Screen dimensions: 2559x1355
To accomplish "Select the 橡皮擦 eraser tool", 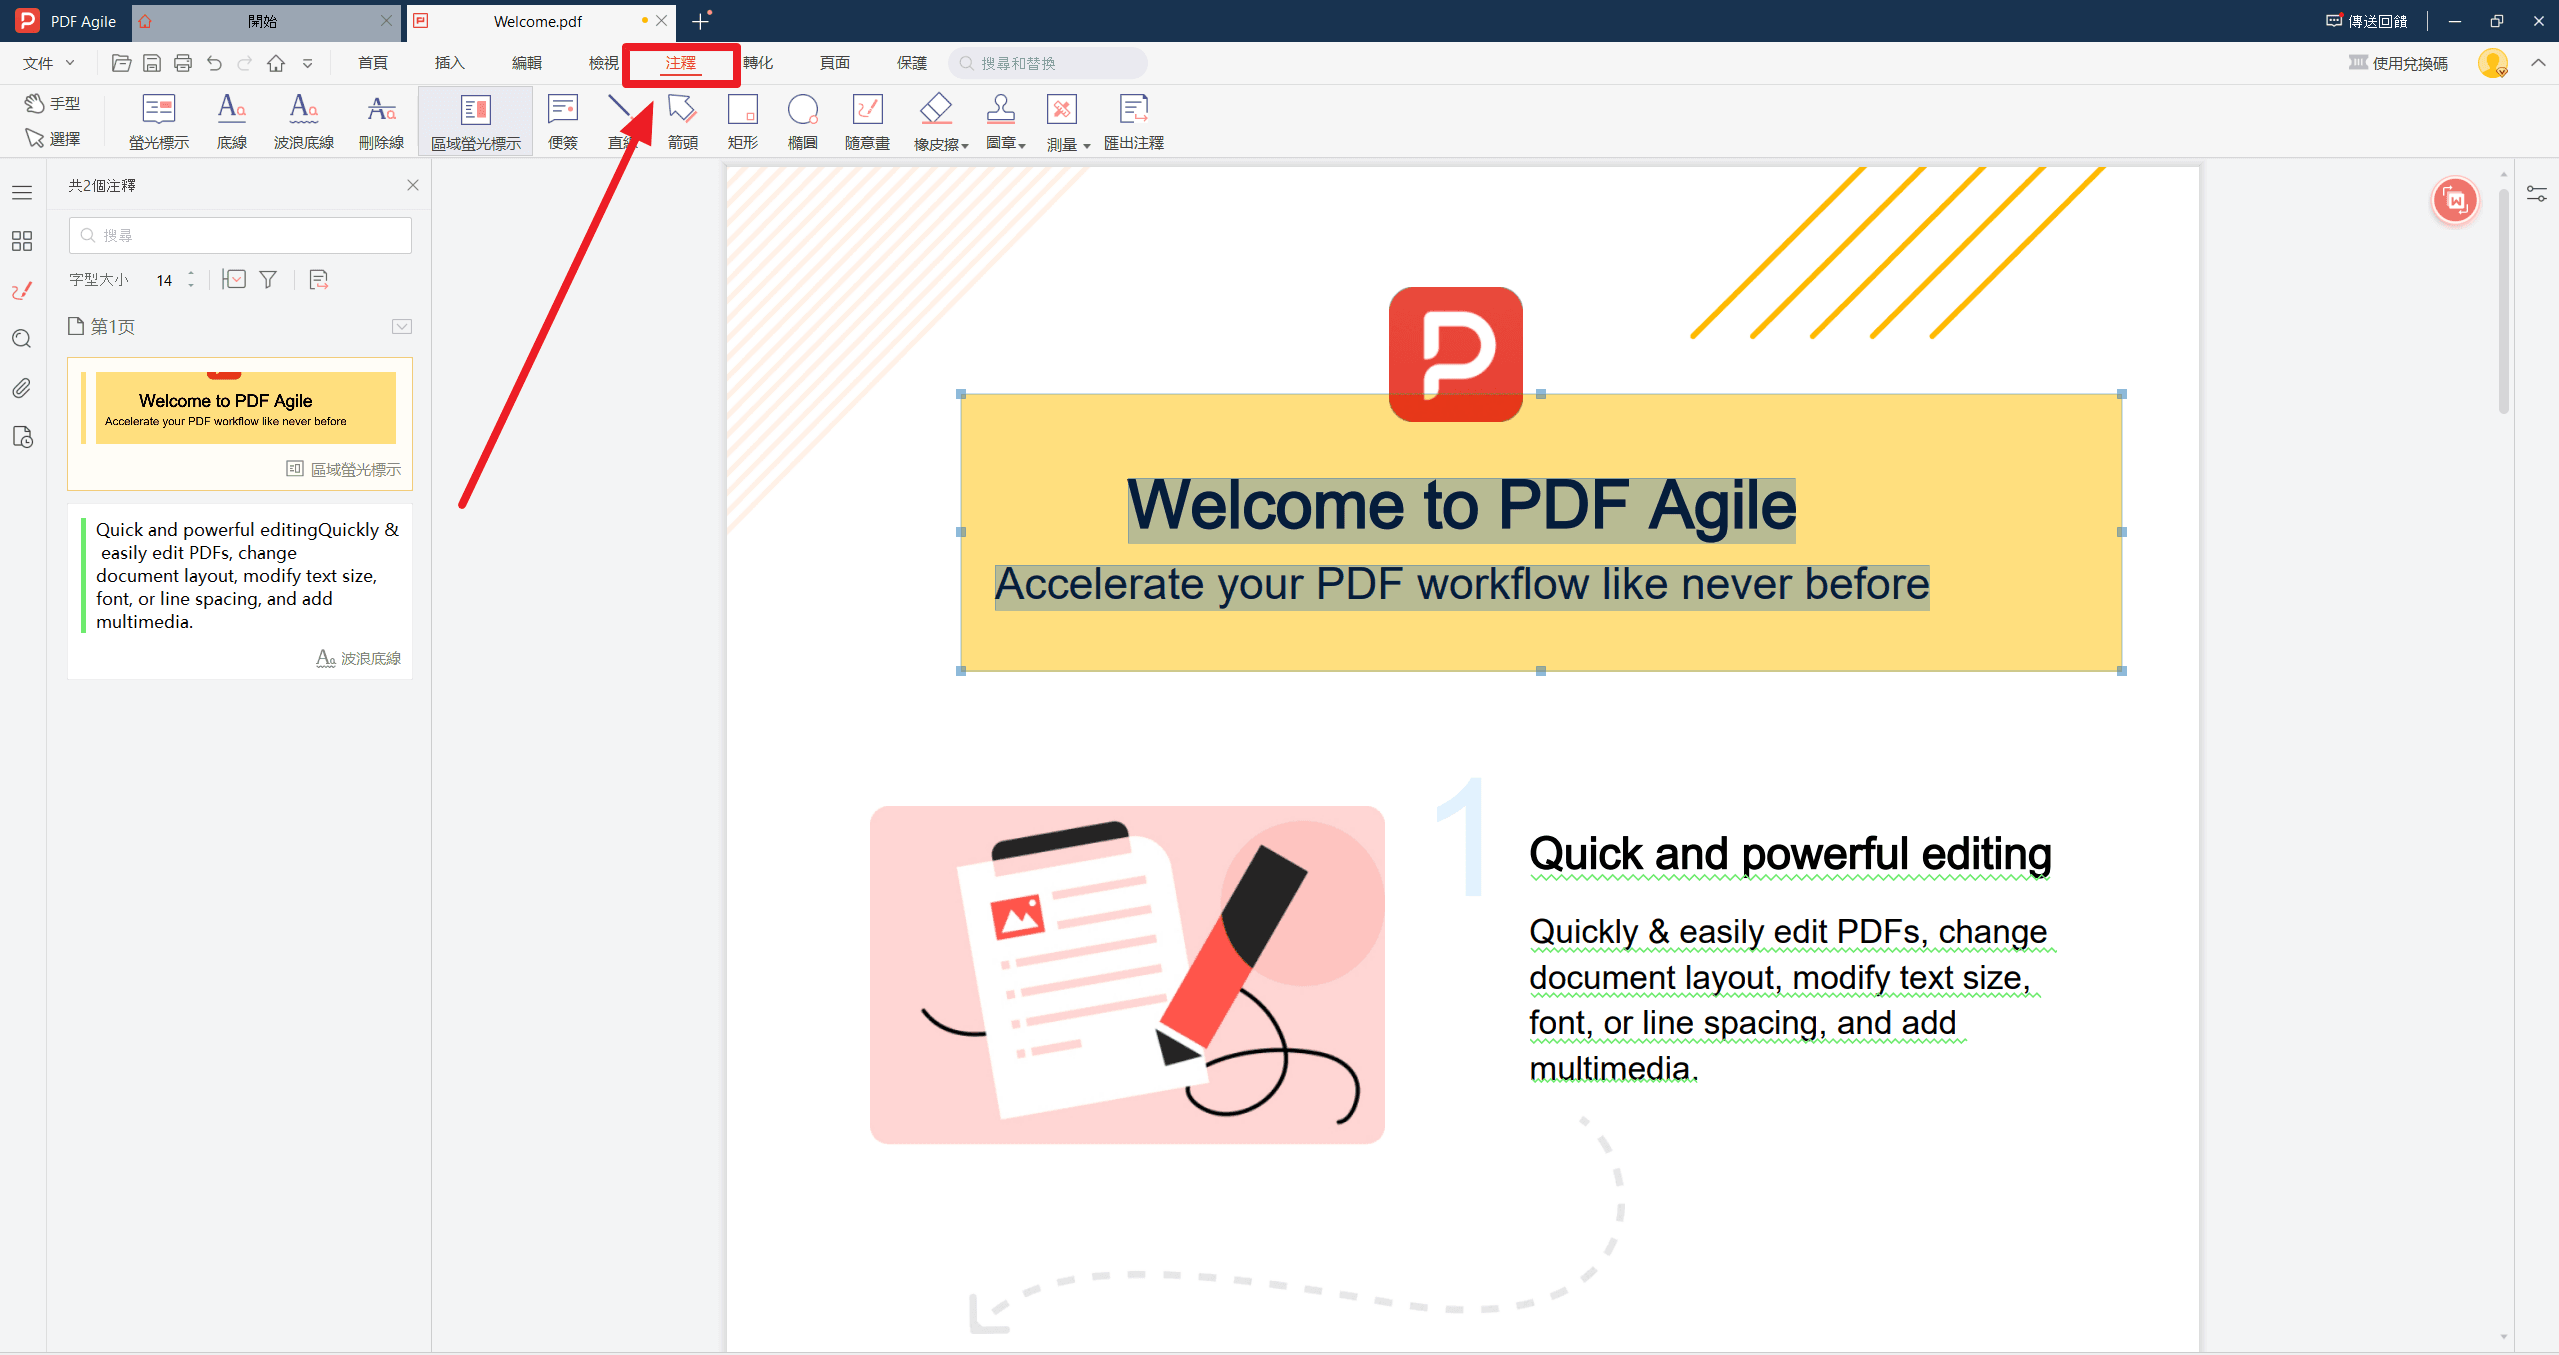I will click(935, 120).
